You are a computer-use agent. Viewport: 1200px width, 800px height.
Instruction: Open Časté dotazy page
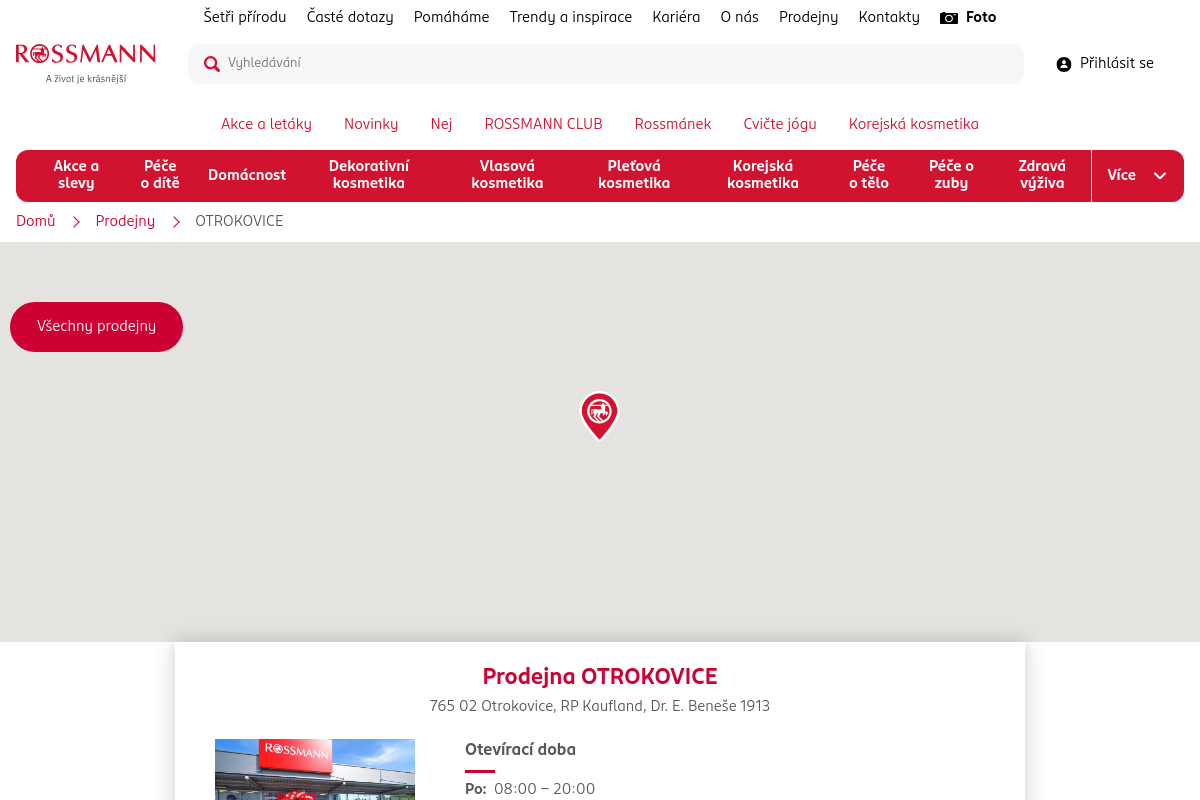(x=350, y=17)
